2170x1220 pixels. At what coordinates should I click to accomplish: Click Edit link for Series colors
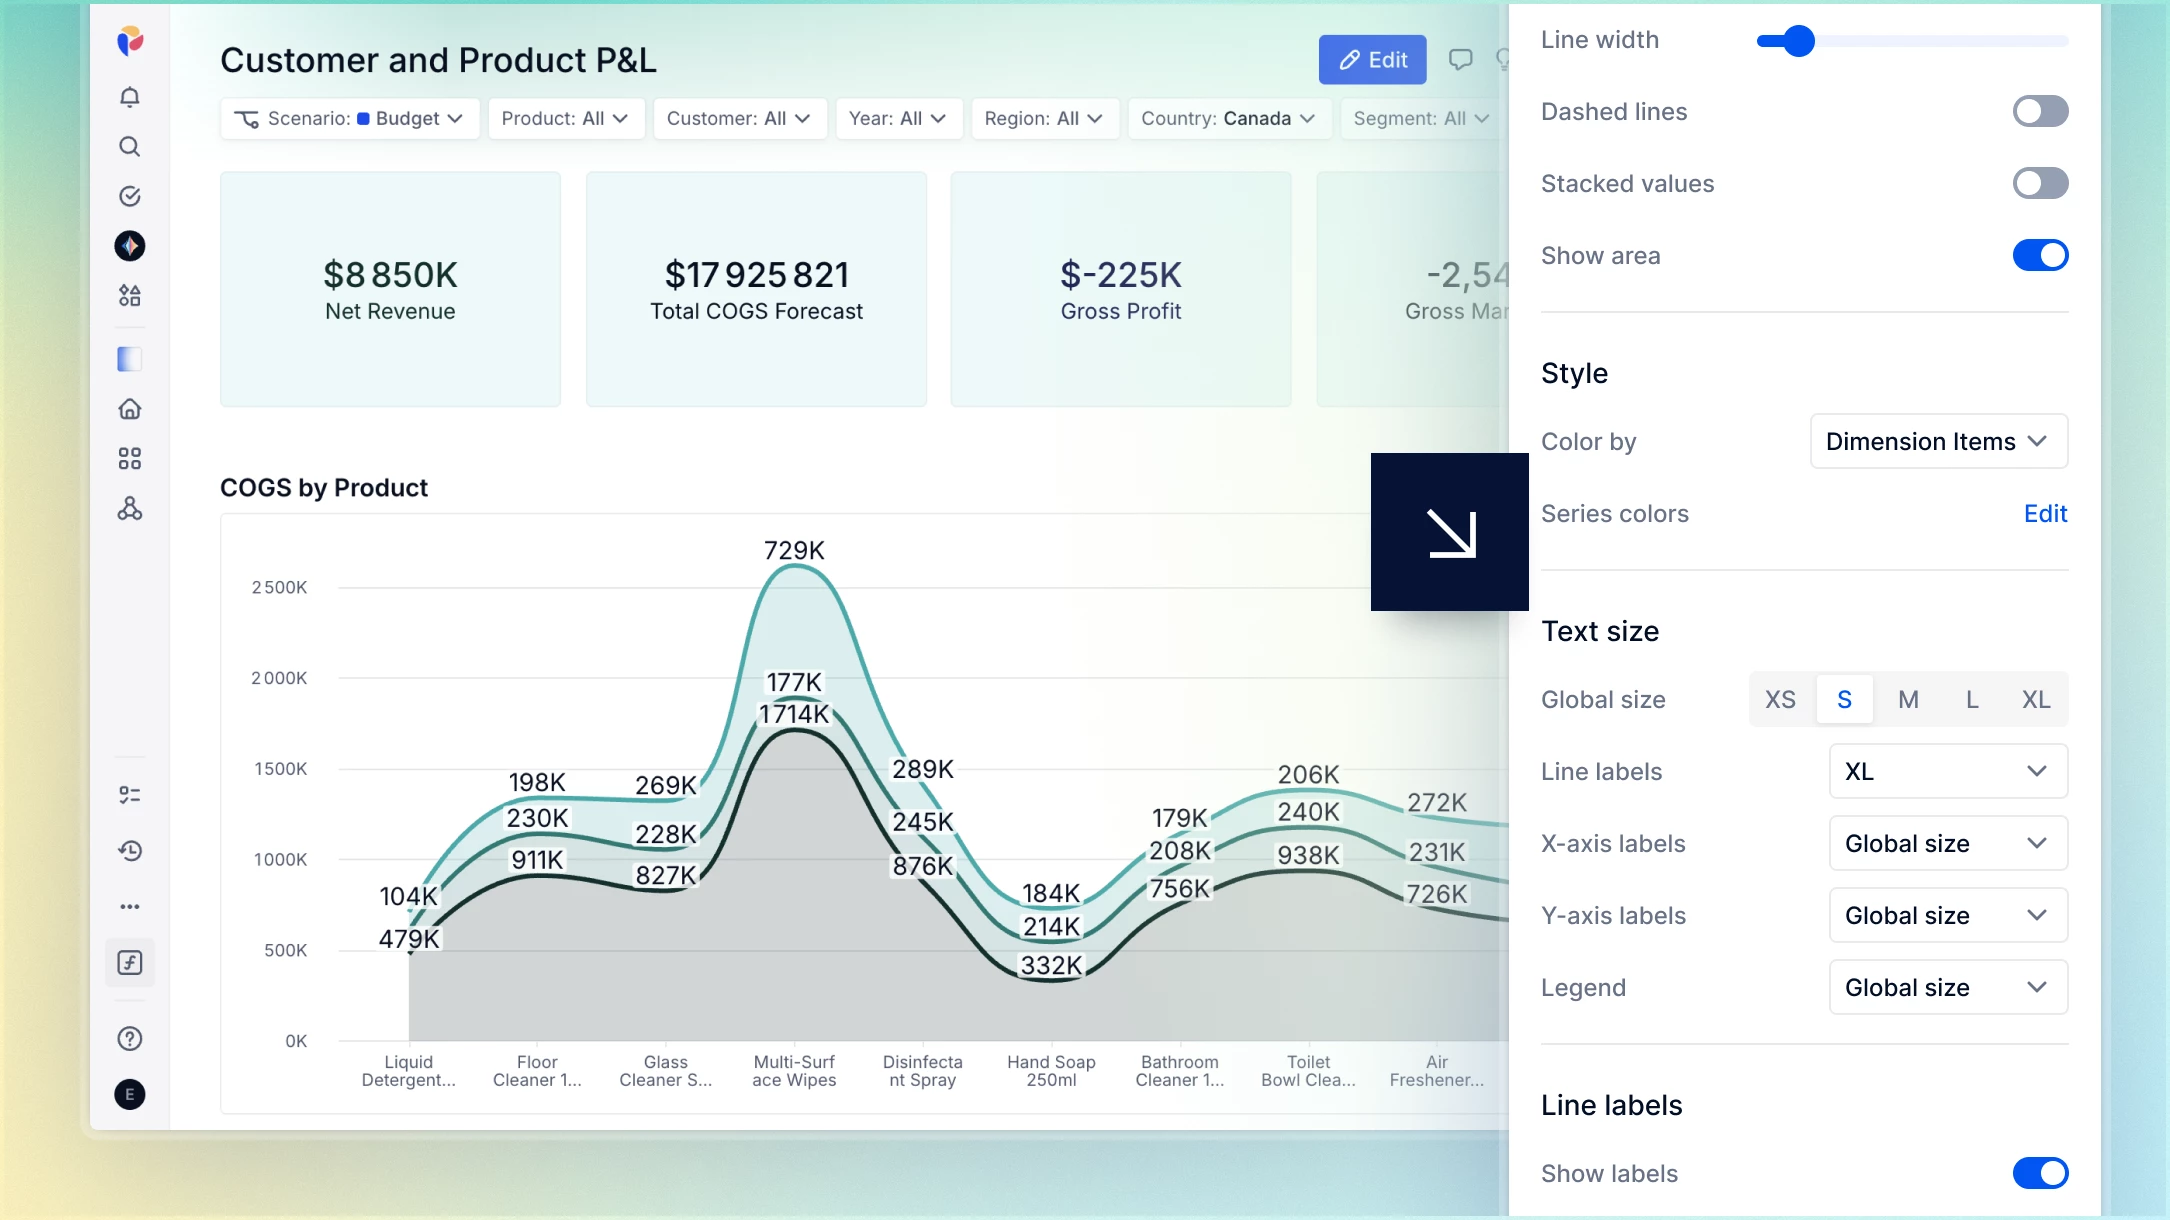(2045, 513)
